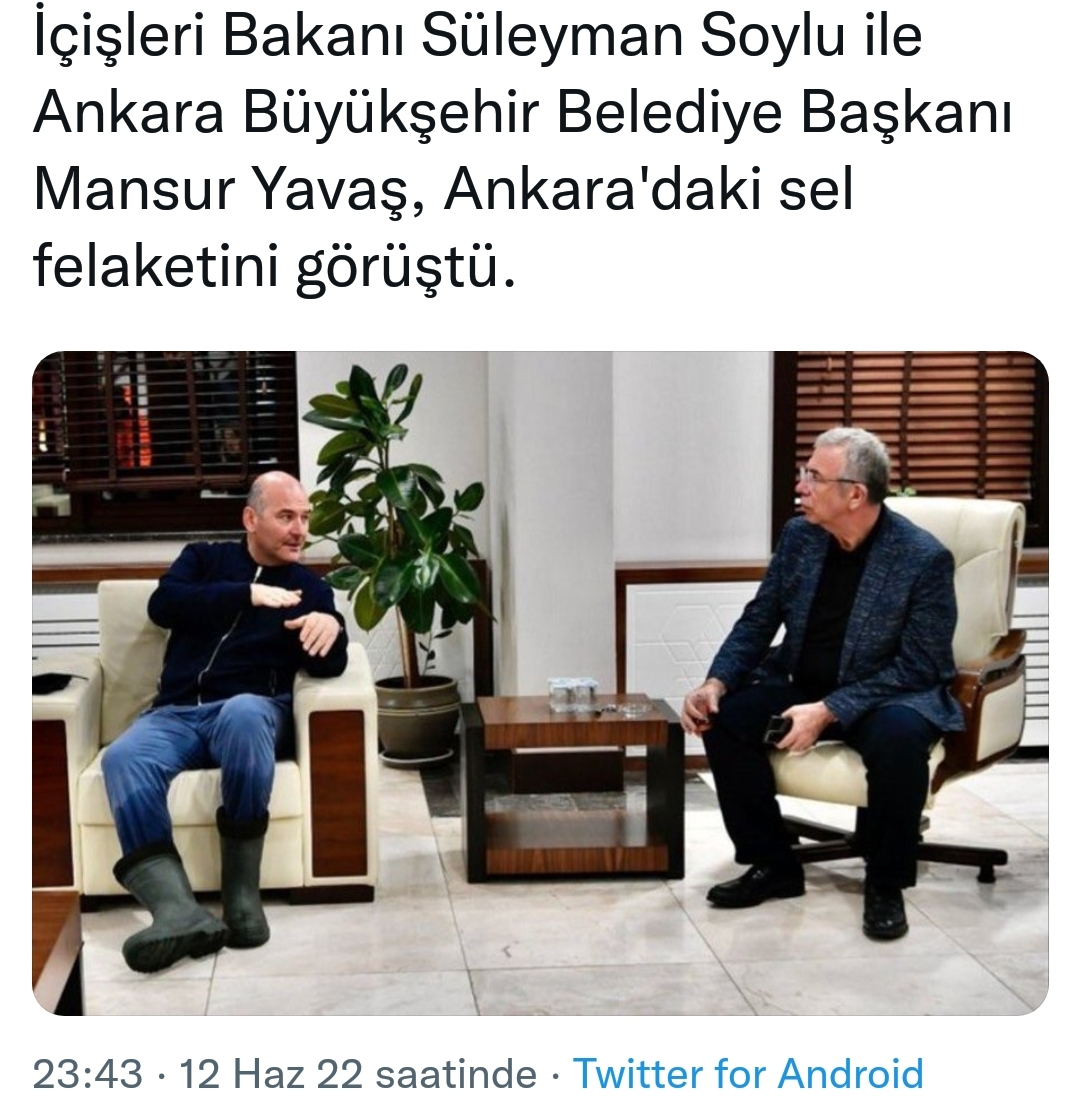Click the words felaketini görüştü

pos(274,269)
